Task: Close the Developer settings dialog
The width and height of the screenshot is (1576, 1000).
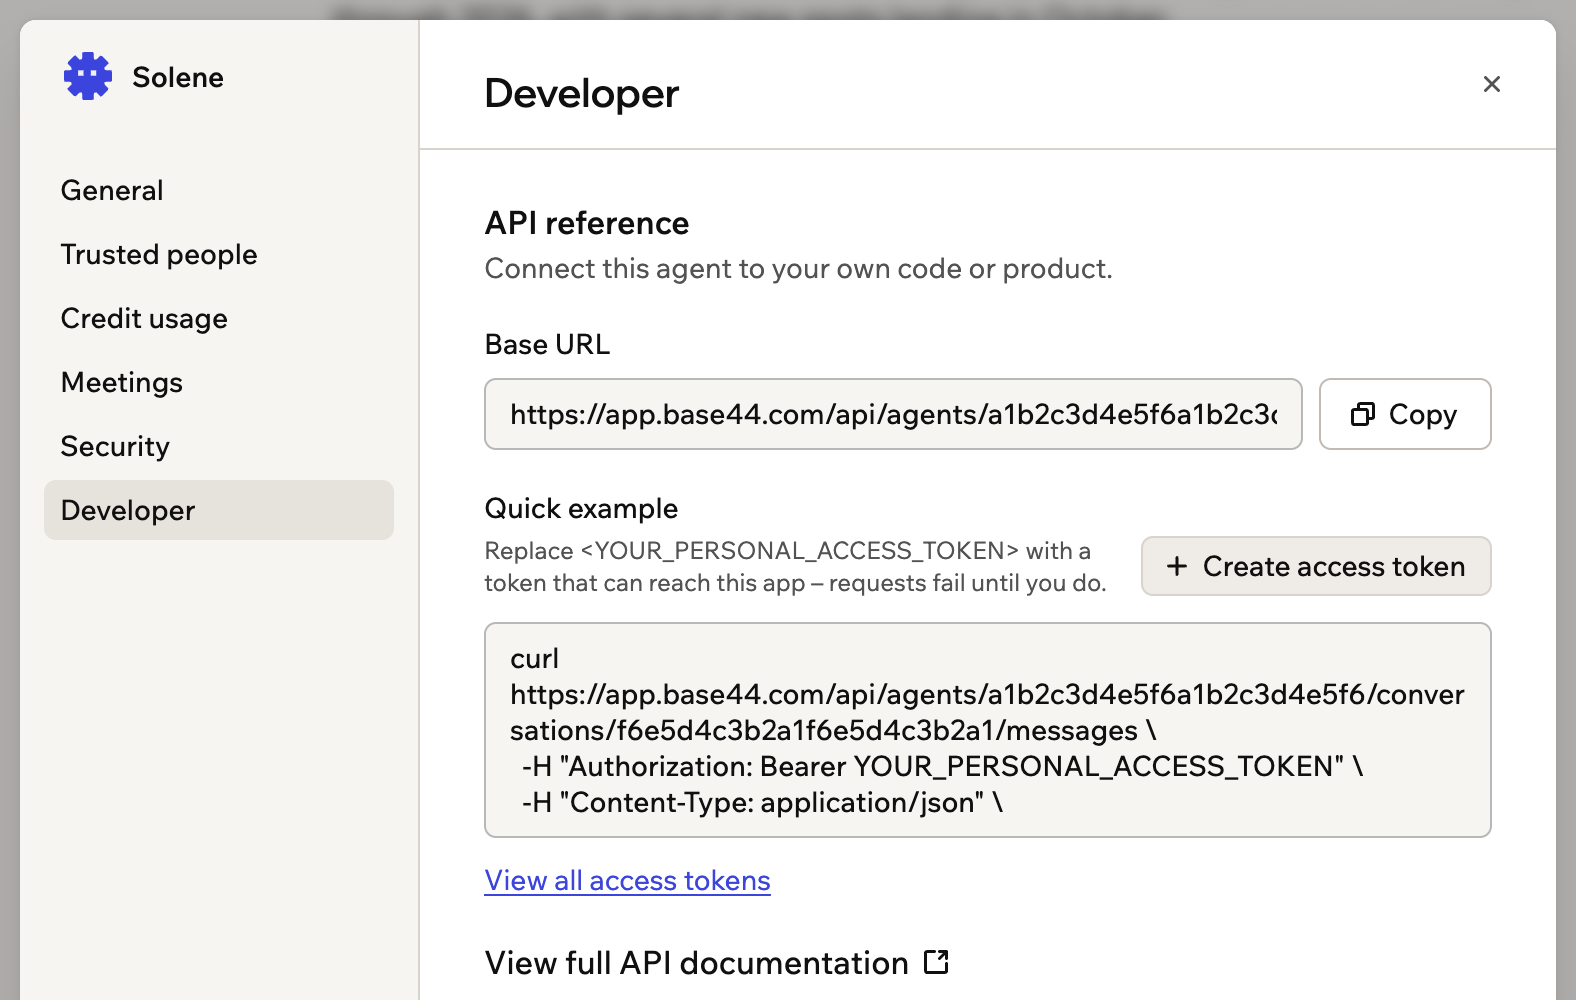Action: click(1491, 84)
